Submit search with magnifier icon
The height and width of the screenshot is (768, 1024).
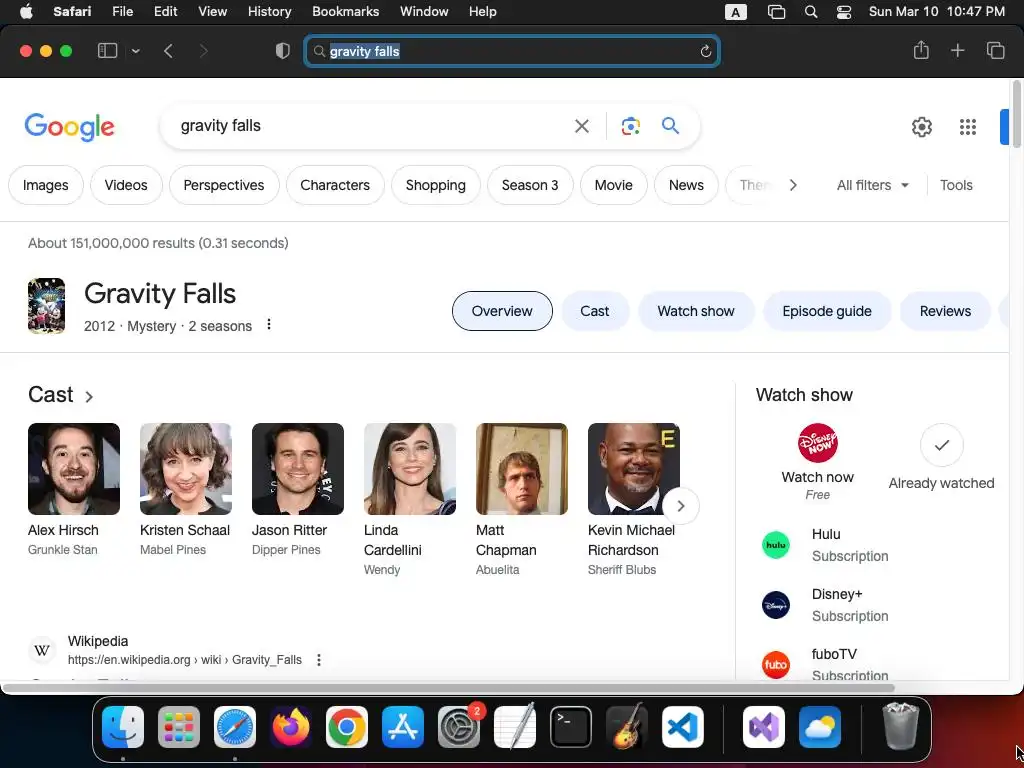click(670, 125)
